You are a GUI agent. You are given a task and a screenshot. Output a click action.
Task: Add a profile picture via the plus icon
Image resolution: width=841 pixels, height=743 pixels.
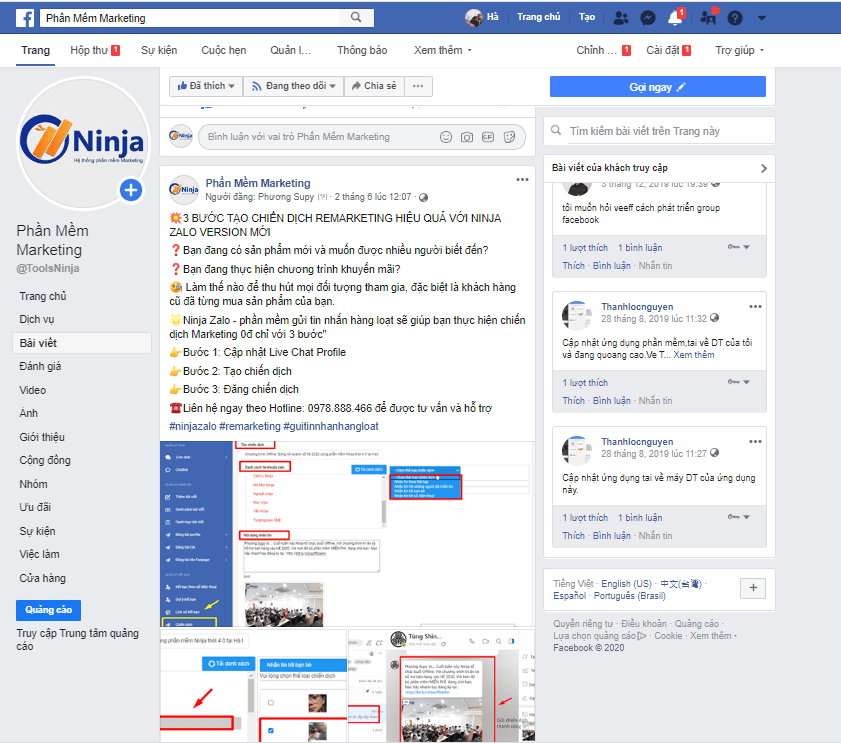click(x=131, y=190)
